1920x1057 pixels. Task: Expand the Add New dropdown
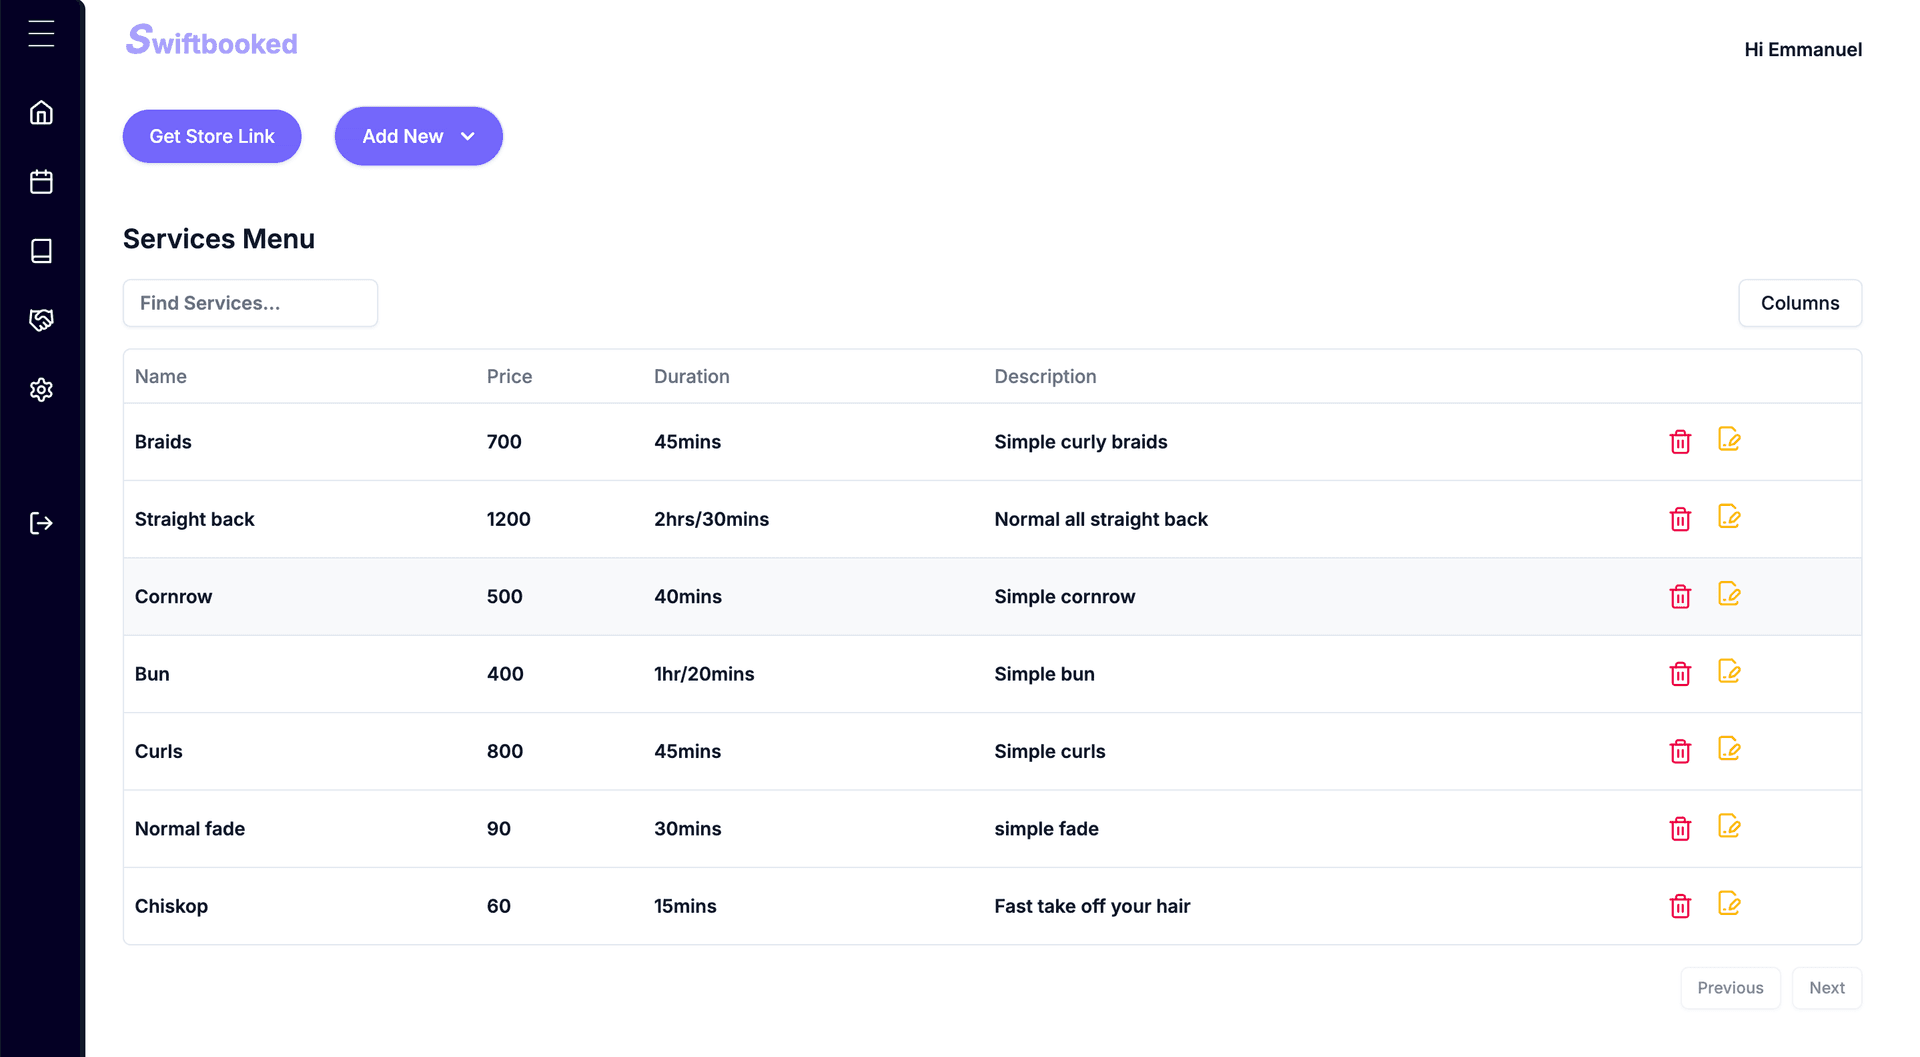418,136
